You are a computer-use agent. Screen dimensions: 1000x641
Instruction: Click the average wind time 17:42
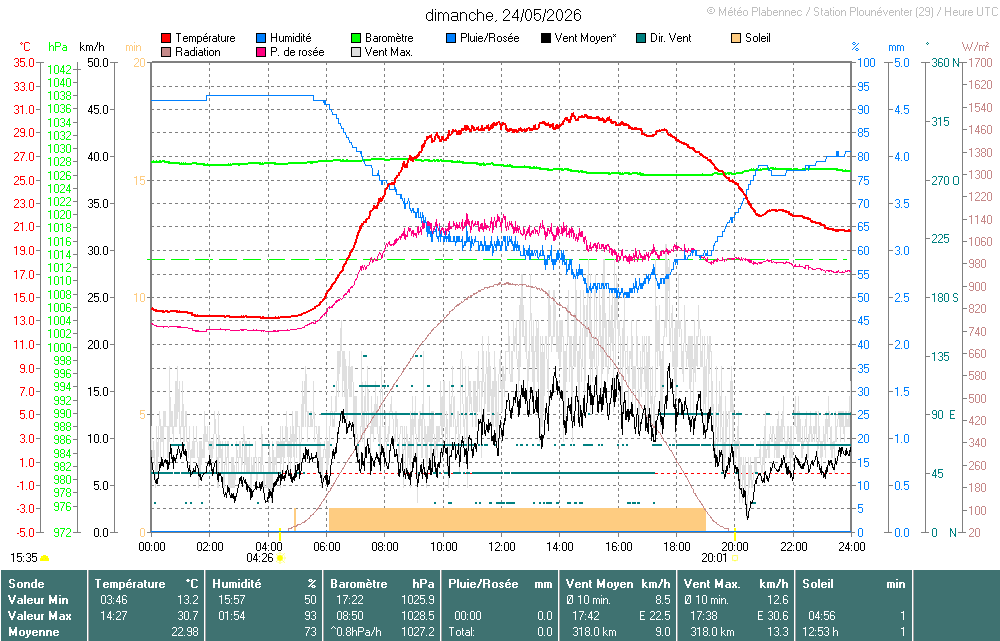tap(585, 616)
